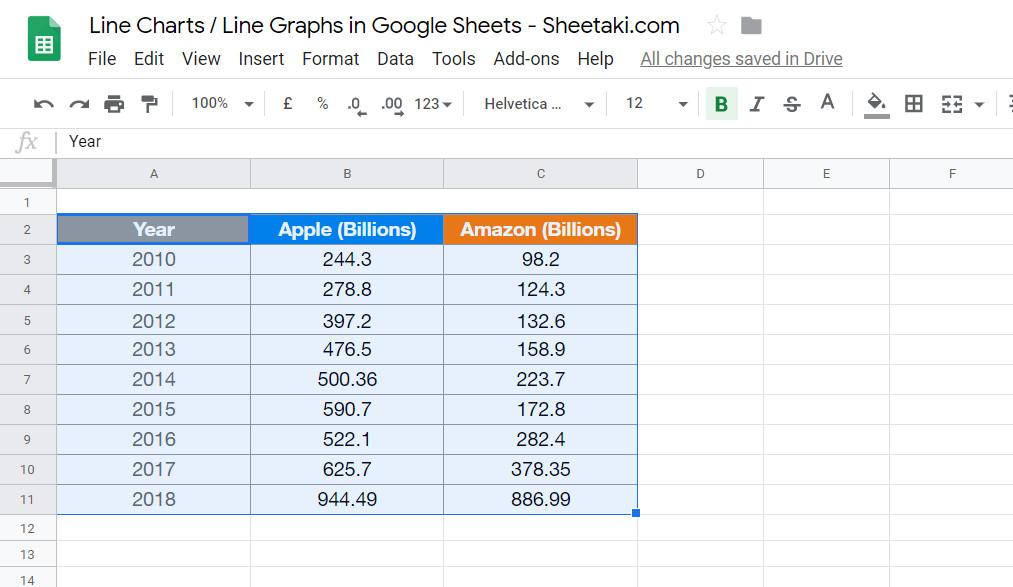Viewport: 1013px width, 587px height.
Task: Click the Redo icon
Action: 79,103
